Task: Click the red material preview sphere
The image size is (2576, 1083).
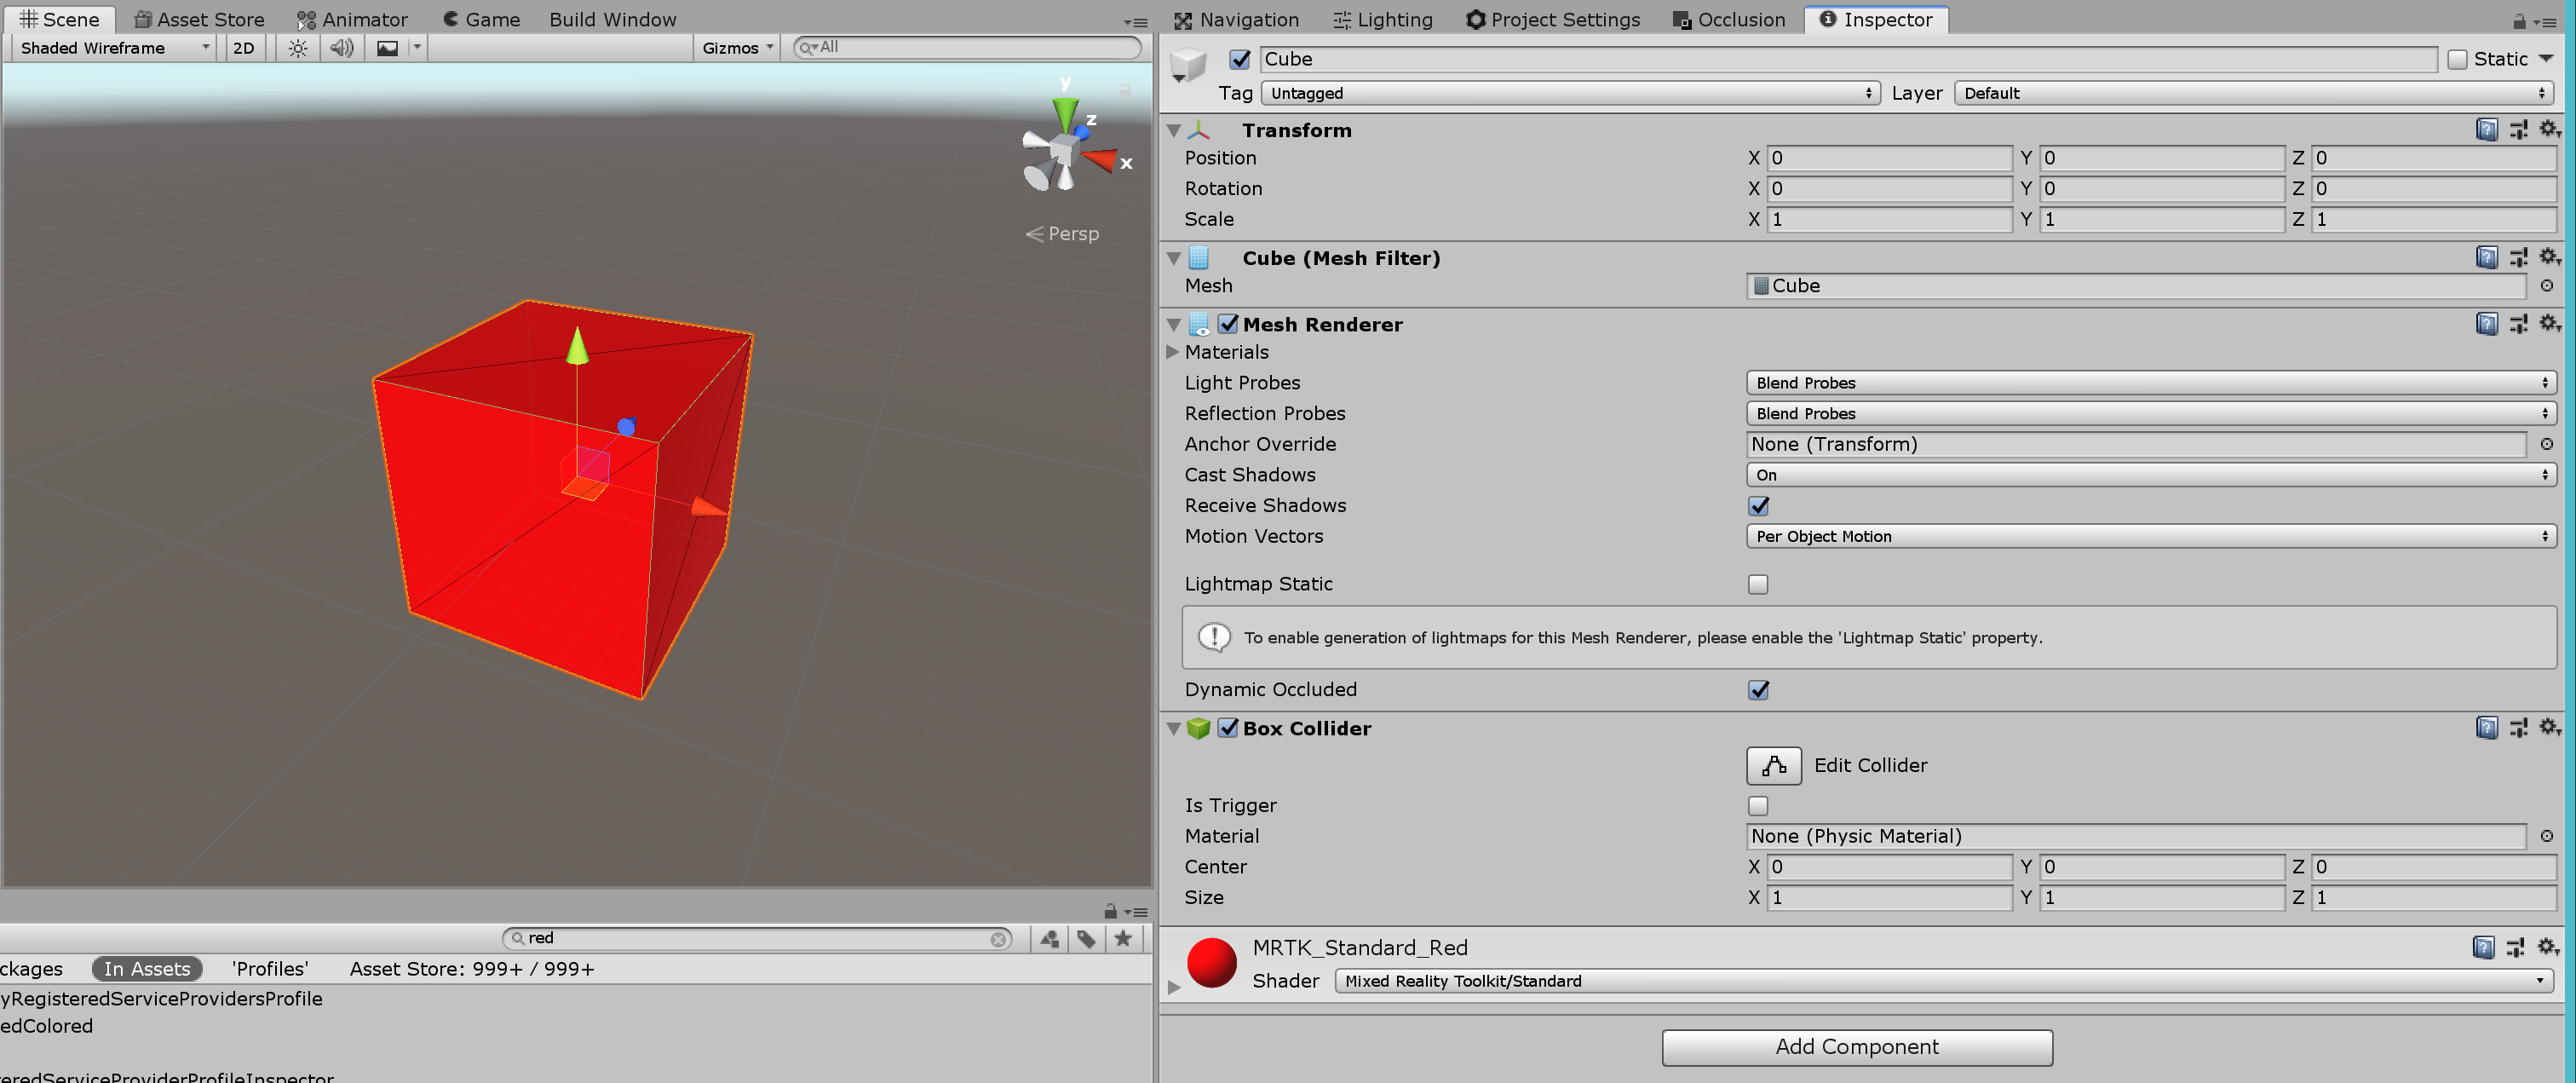Action: (1211, 963)
